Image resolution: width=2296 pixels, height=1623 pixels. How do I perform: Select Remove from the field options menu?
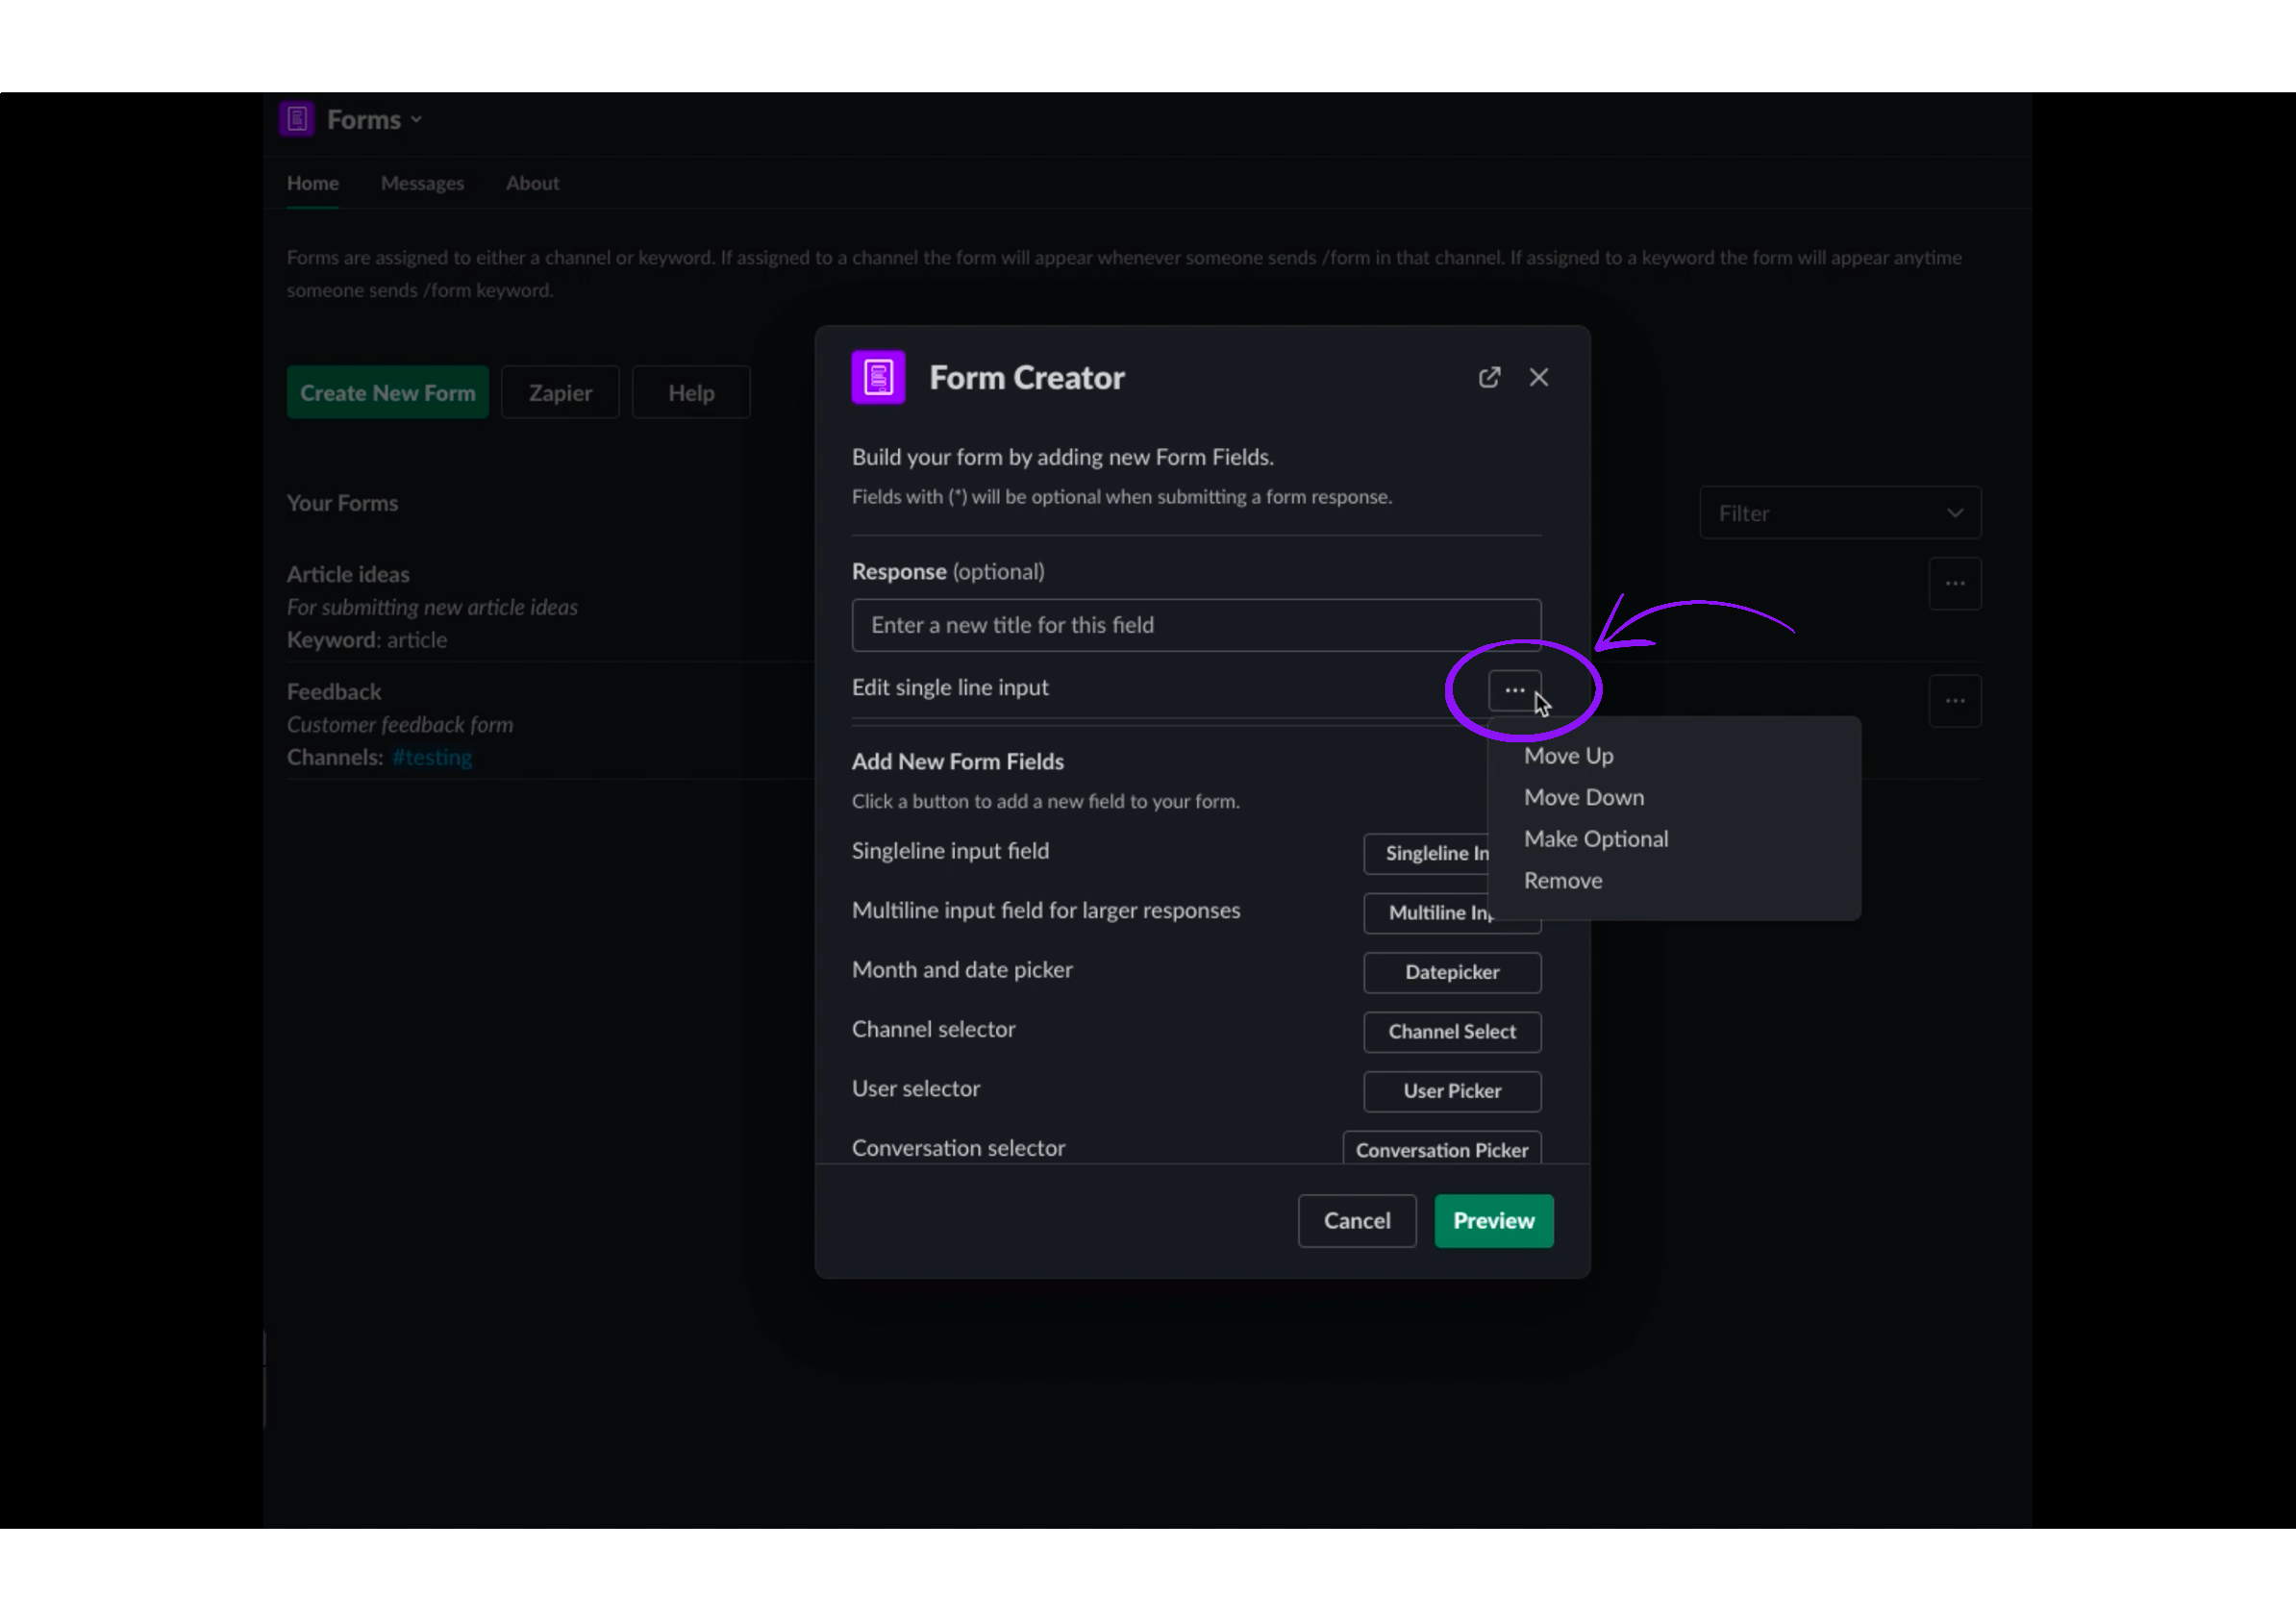coord(1562,880)
